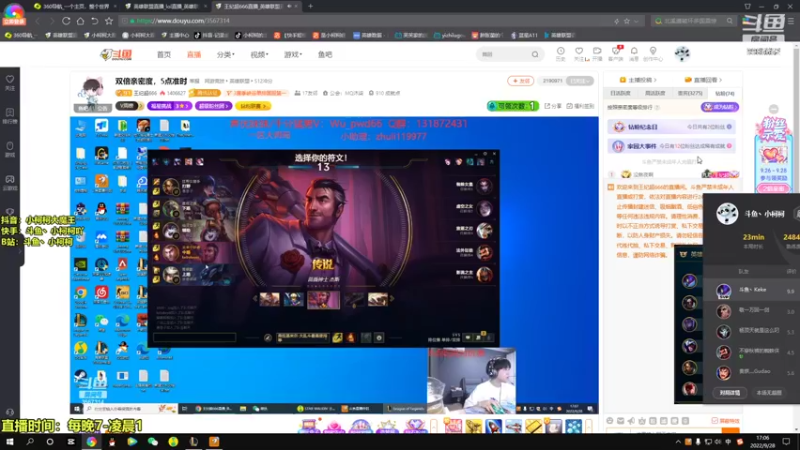Click the Douyu logo in site header
Image resolution: width=800 pixels, height=450 pixels.
click(116, 54)
